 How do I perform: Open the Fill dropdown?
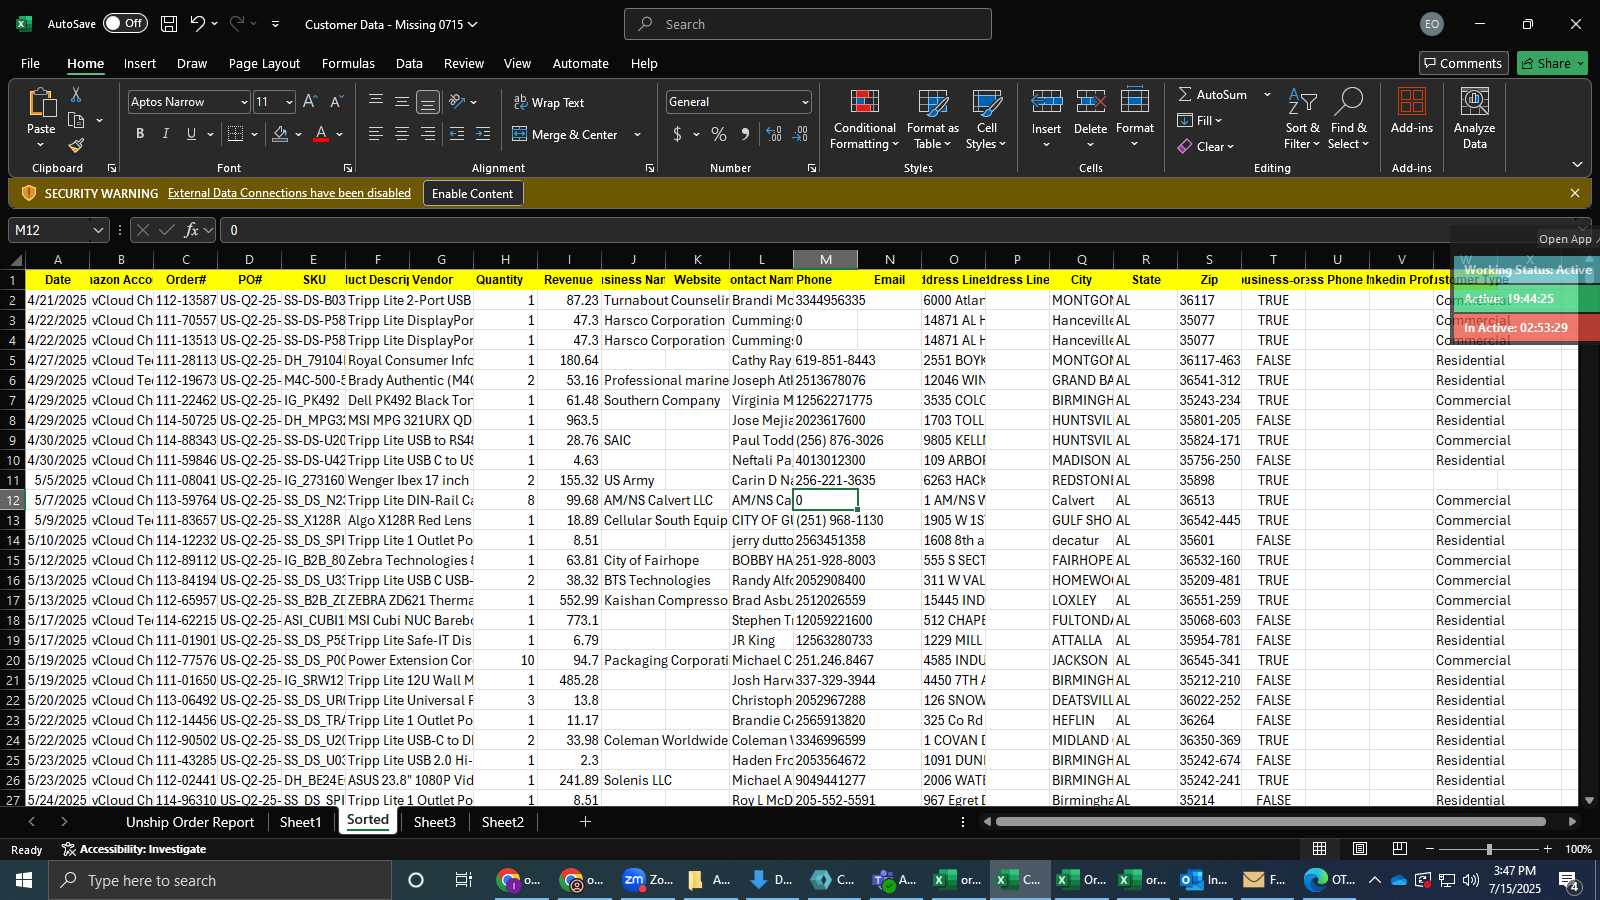coord(1200,120)
